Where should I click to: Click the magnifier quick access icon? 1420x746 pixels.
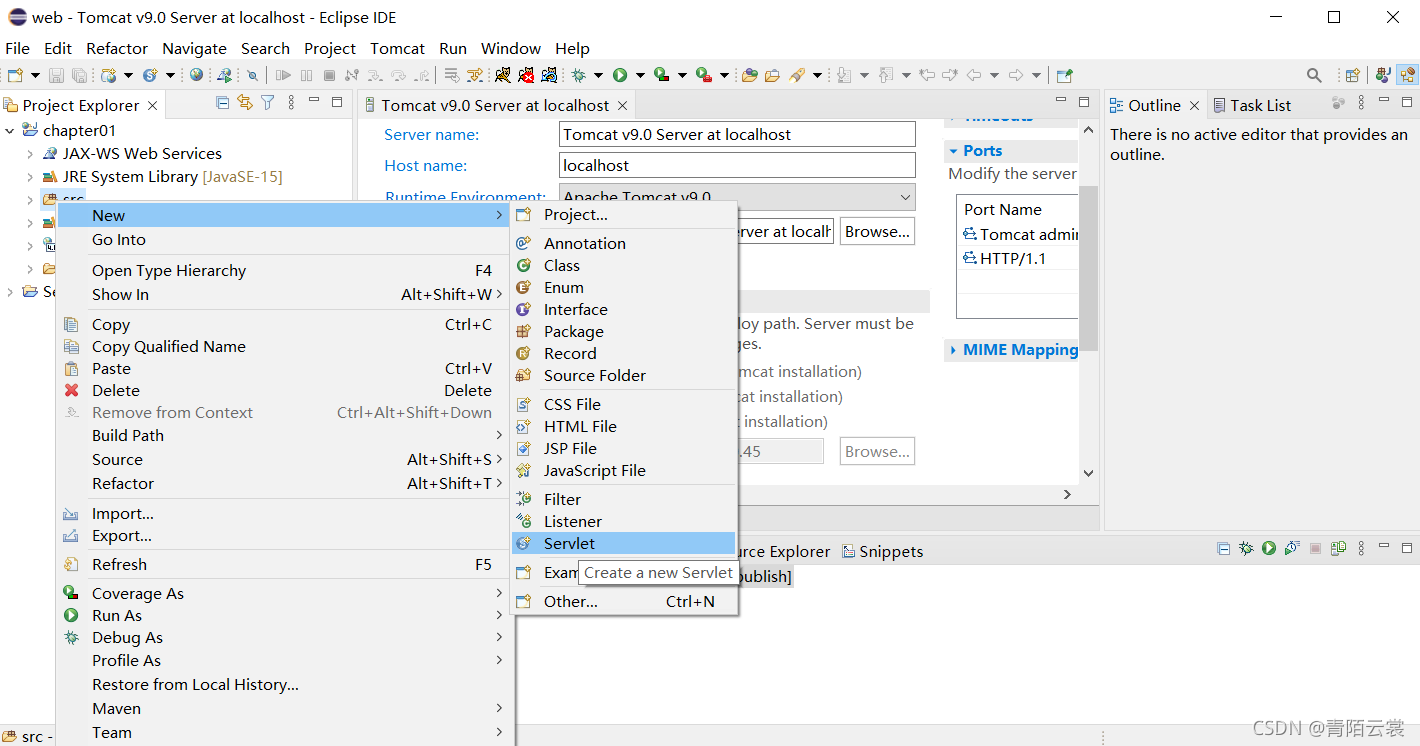pos(1315,75)
